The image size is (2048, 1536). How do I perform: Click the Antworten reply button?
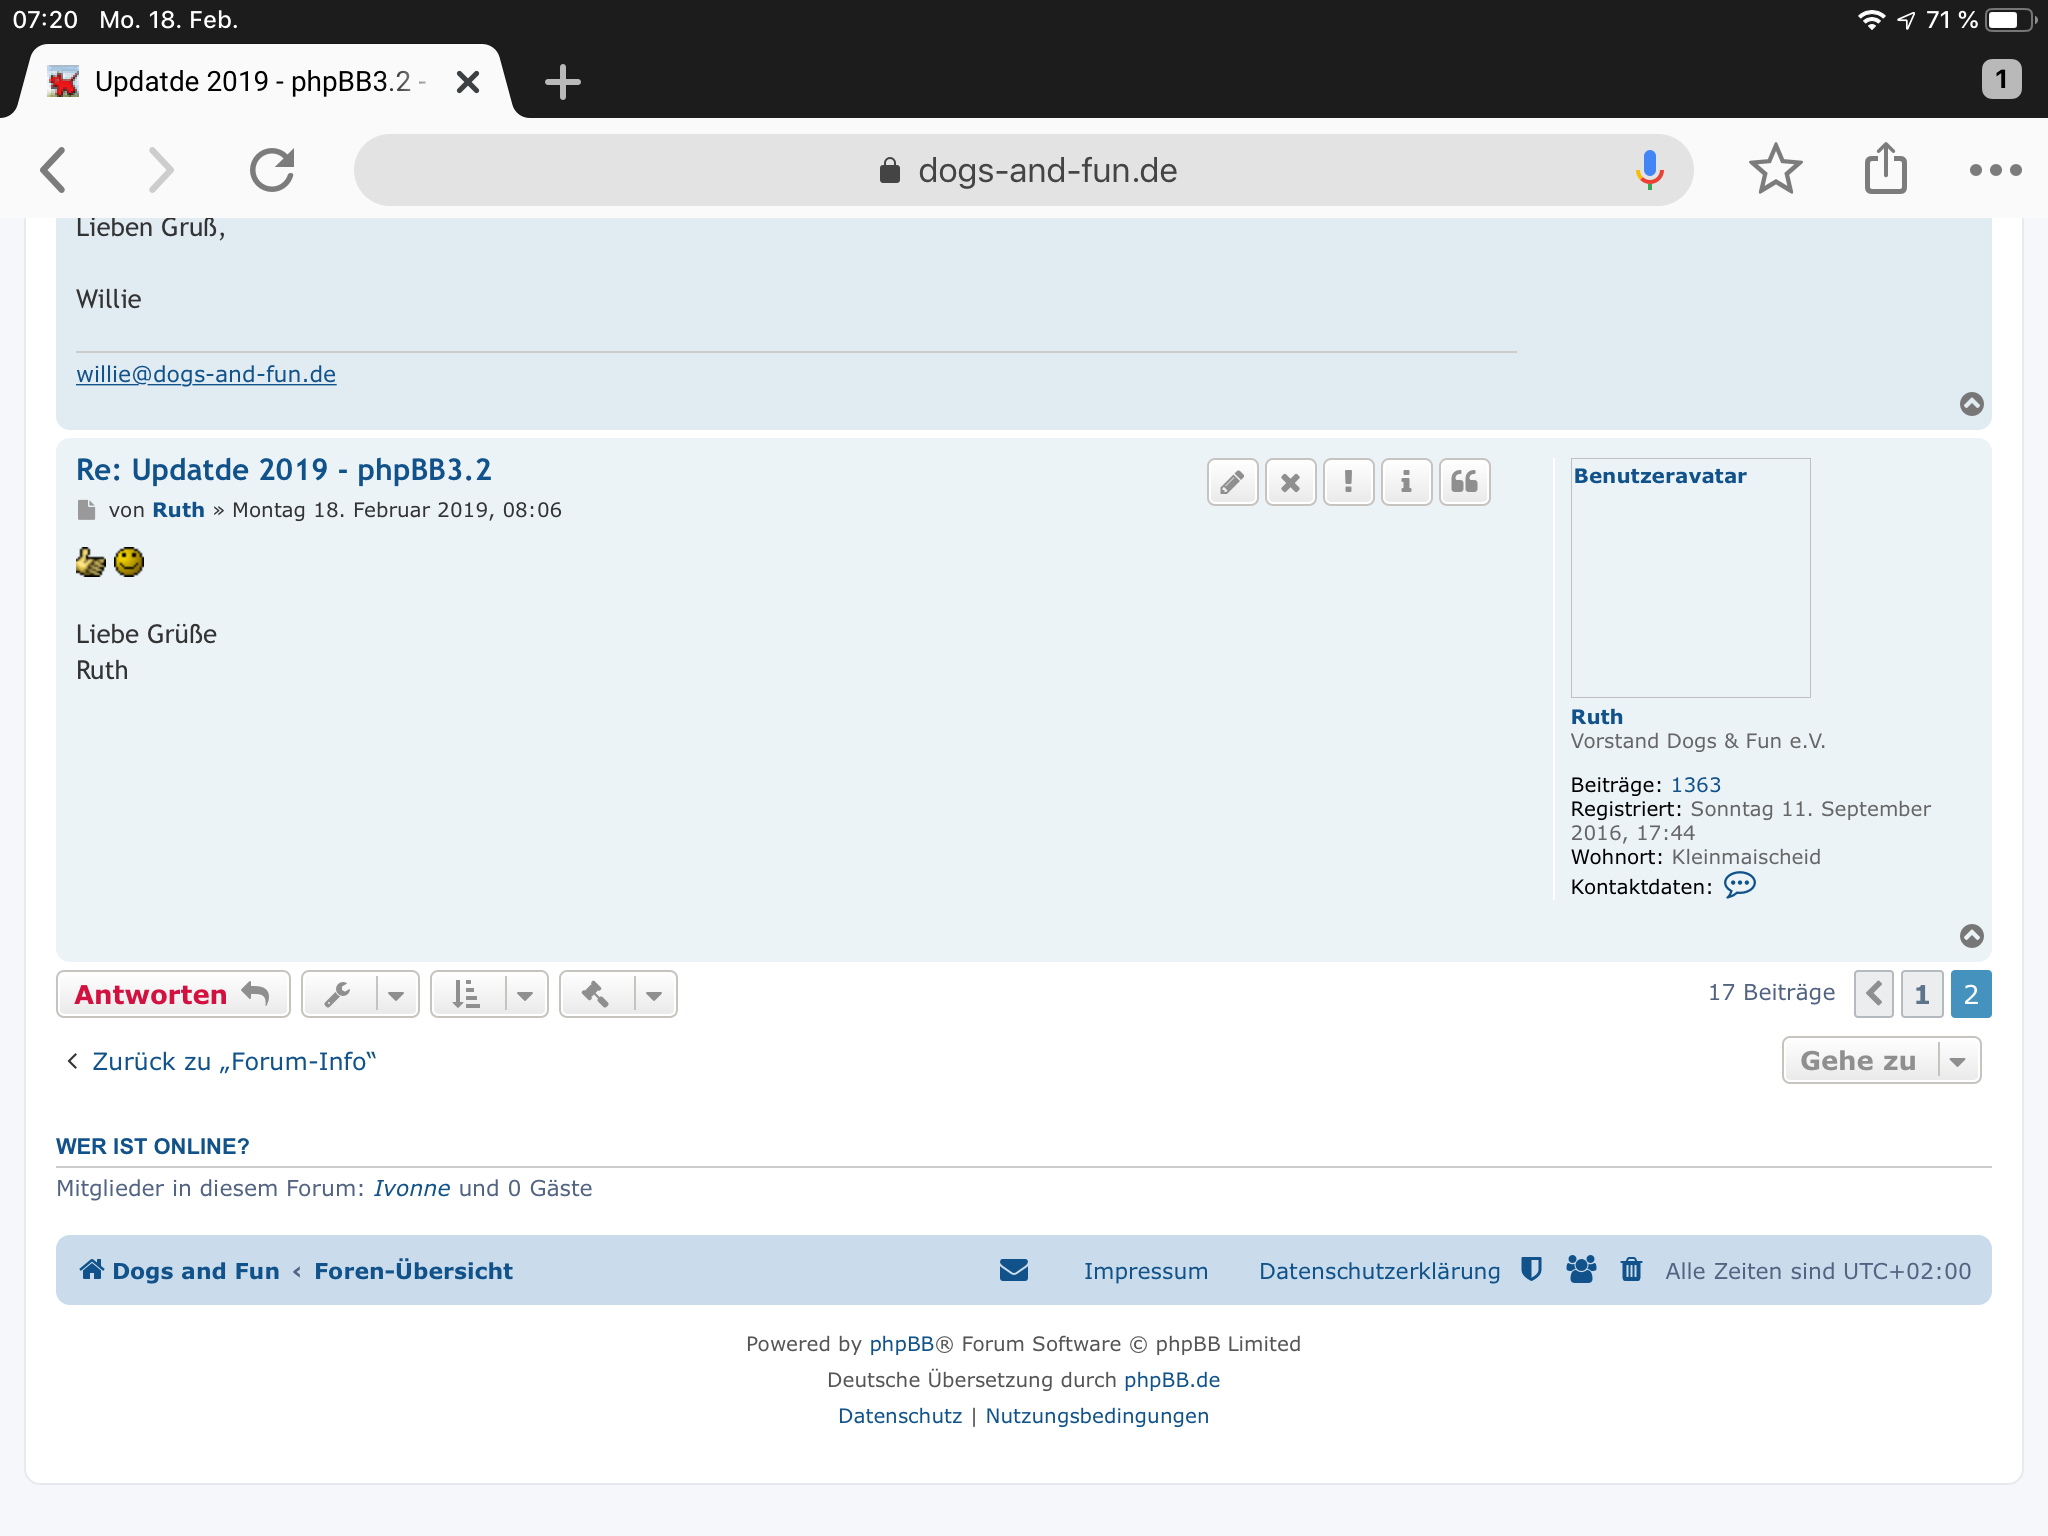point(172,995)
